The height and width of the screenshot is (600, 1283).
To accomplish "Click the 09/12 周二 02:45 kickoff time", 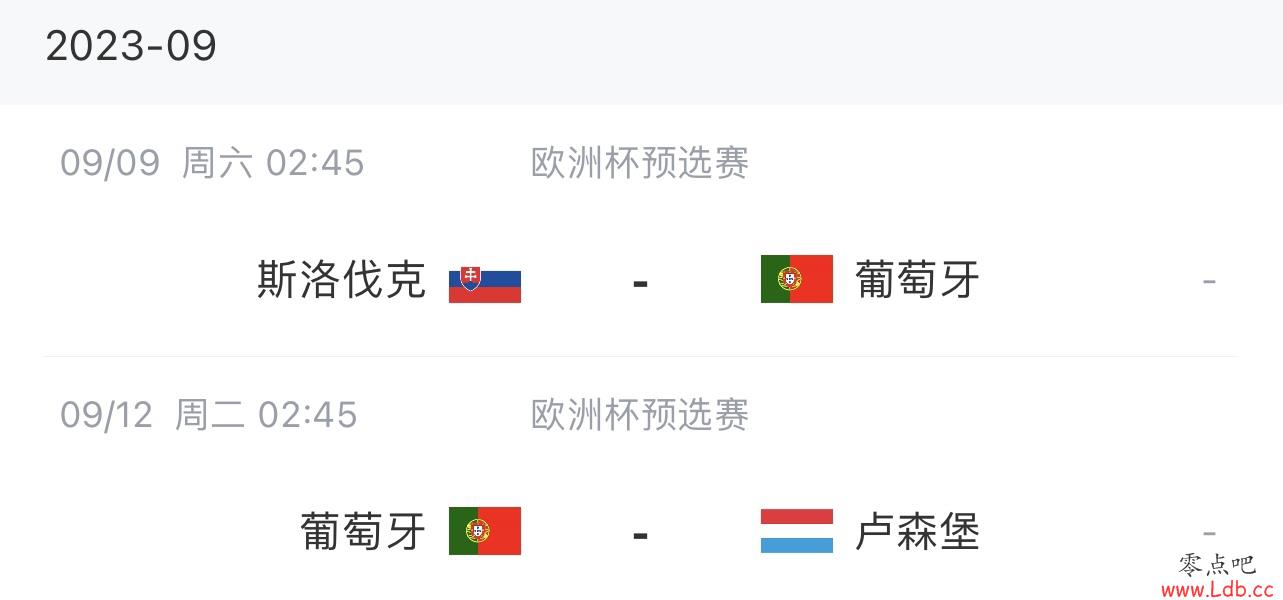I will [x=208, y=415].
